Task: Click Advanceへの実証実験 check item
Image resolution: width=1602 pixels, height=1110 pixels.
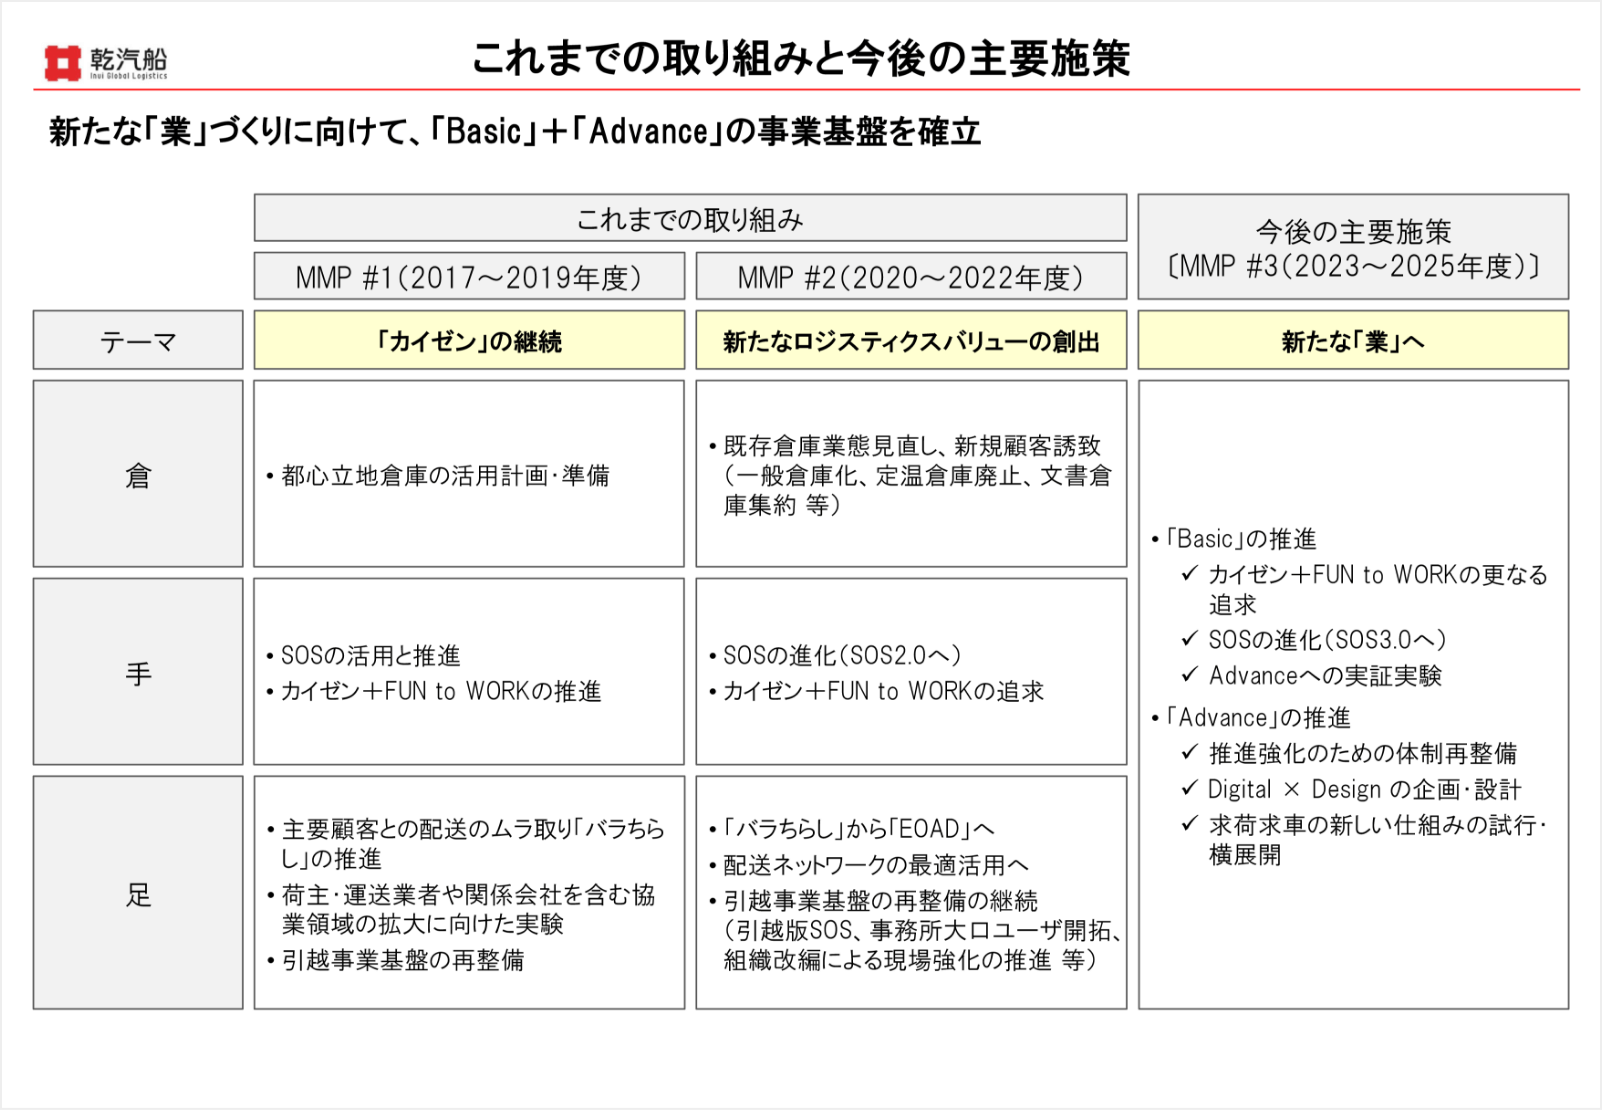Action: point(1312,676)
